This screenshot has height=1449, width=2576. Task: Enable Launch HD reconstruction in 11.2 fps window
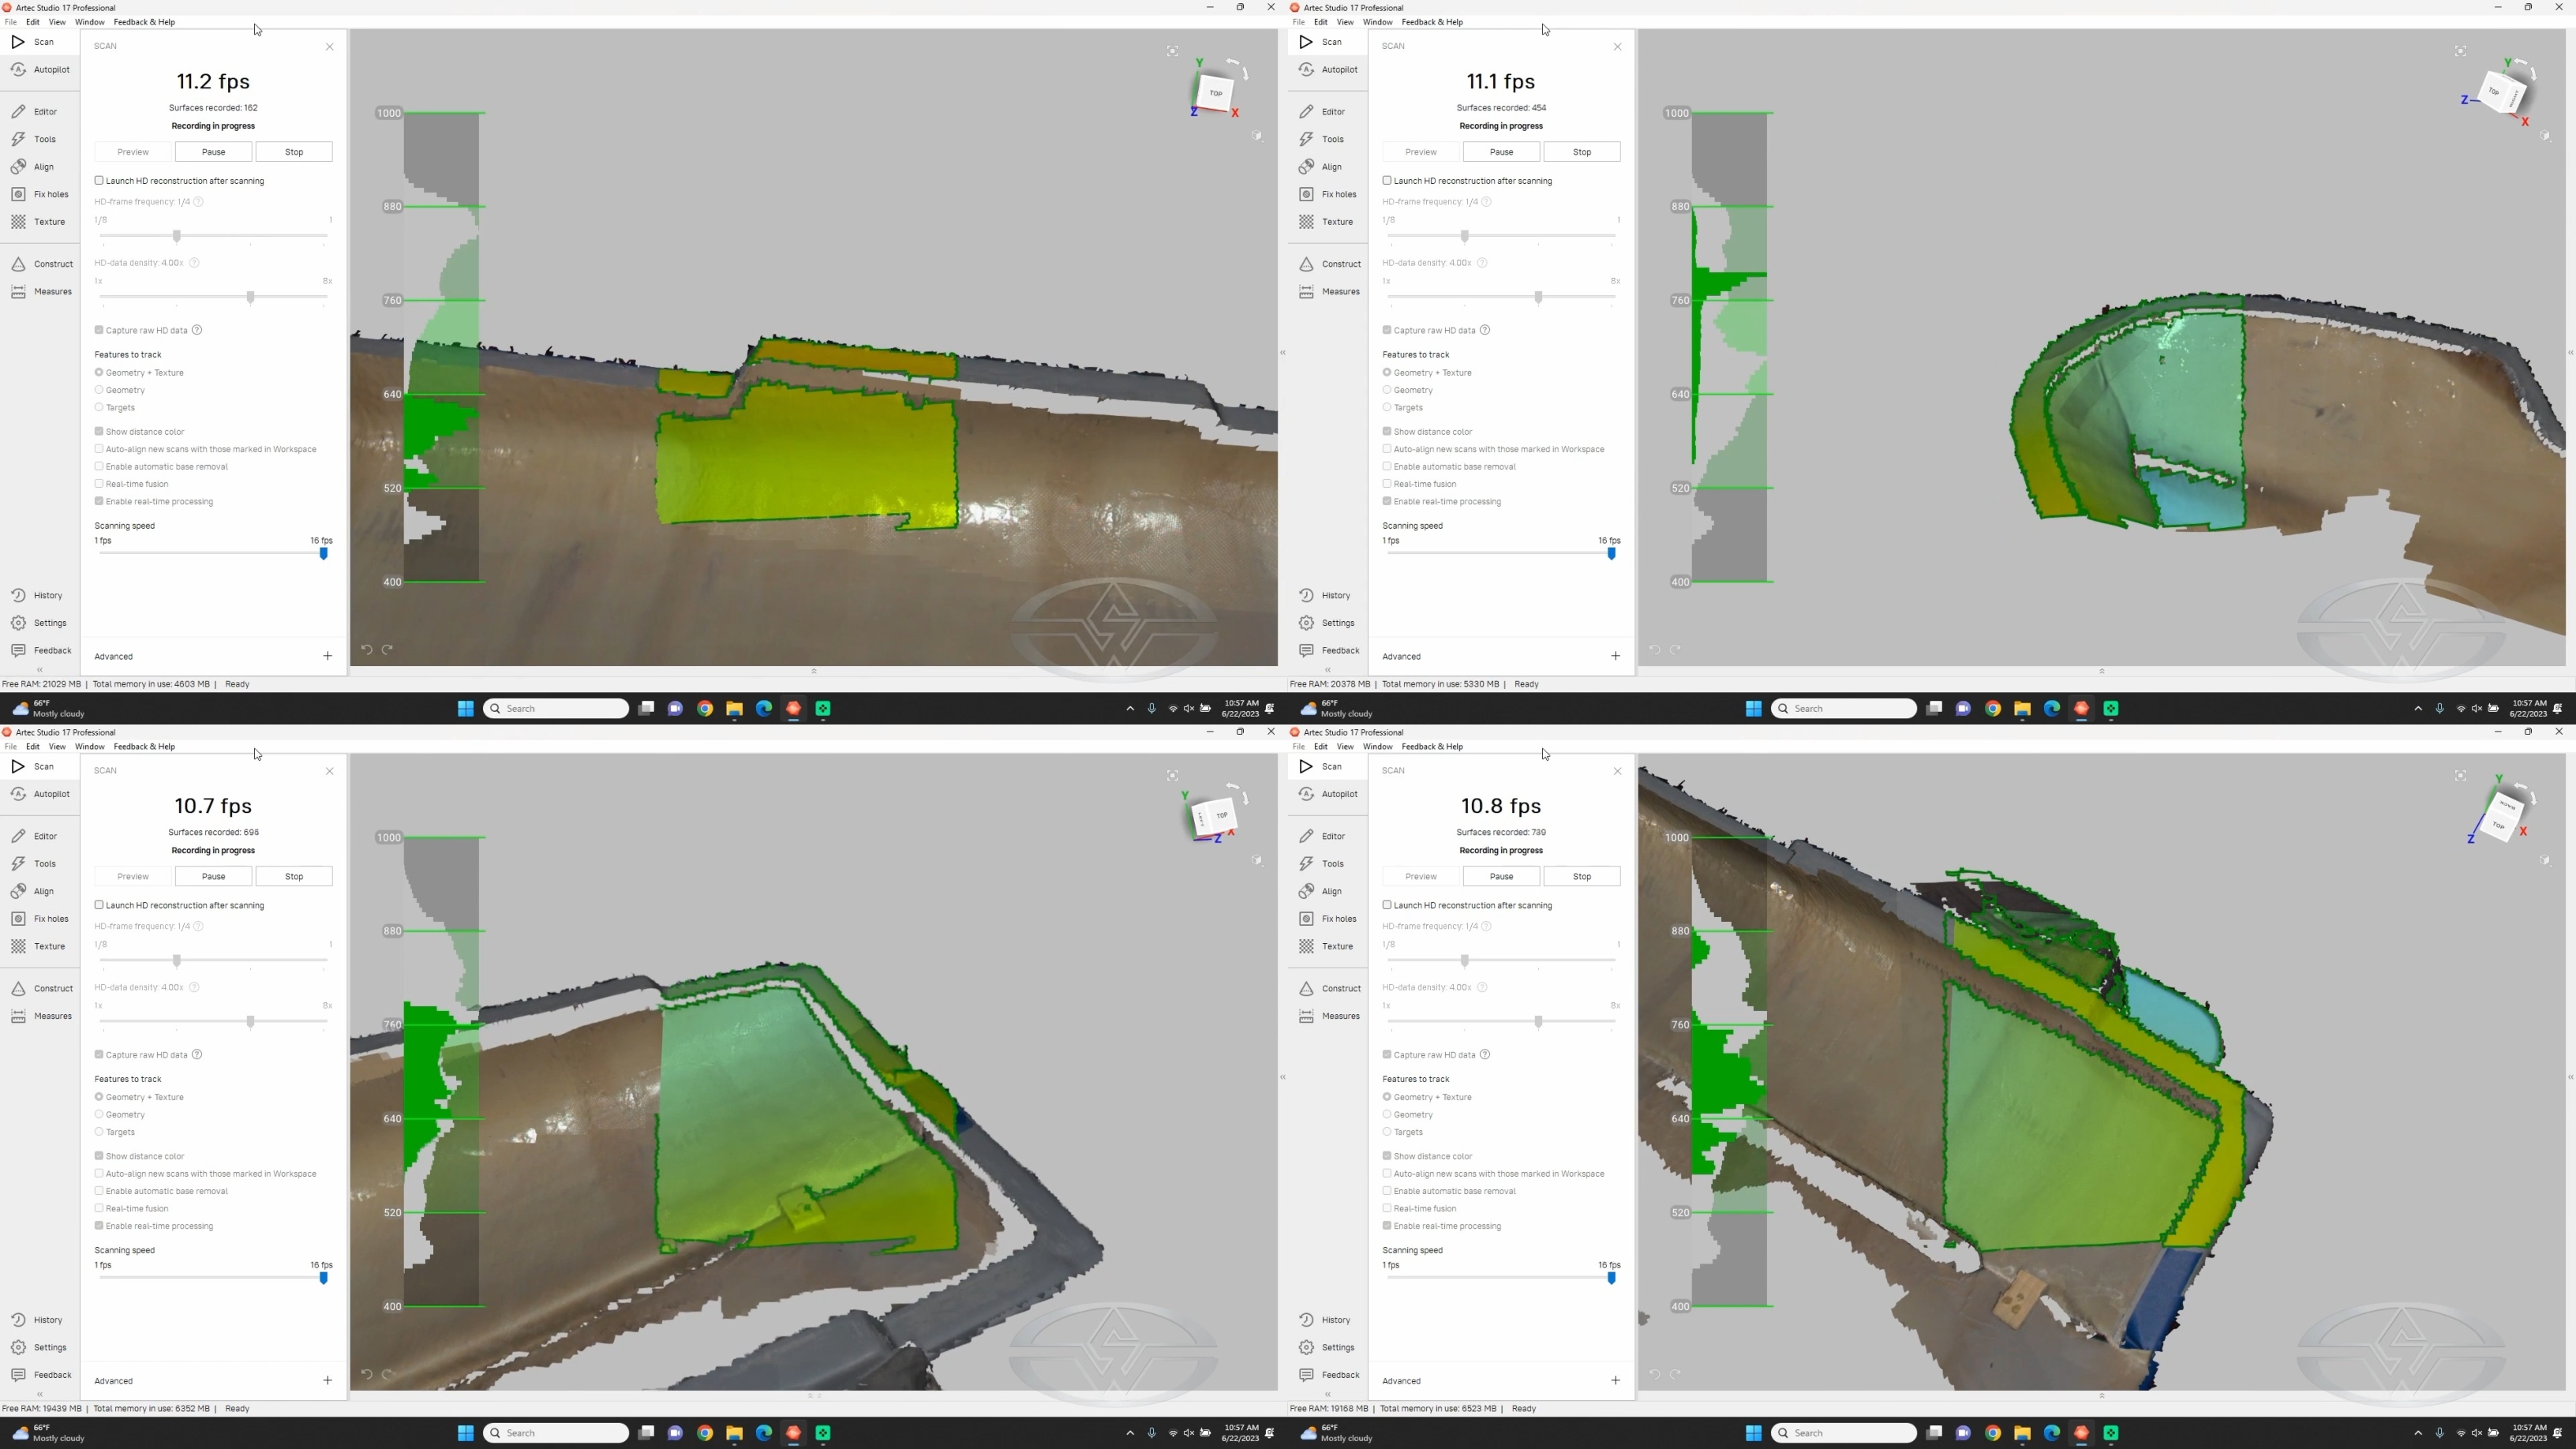[x=99, y=181]
